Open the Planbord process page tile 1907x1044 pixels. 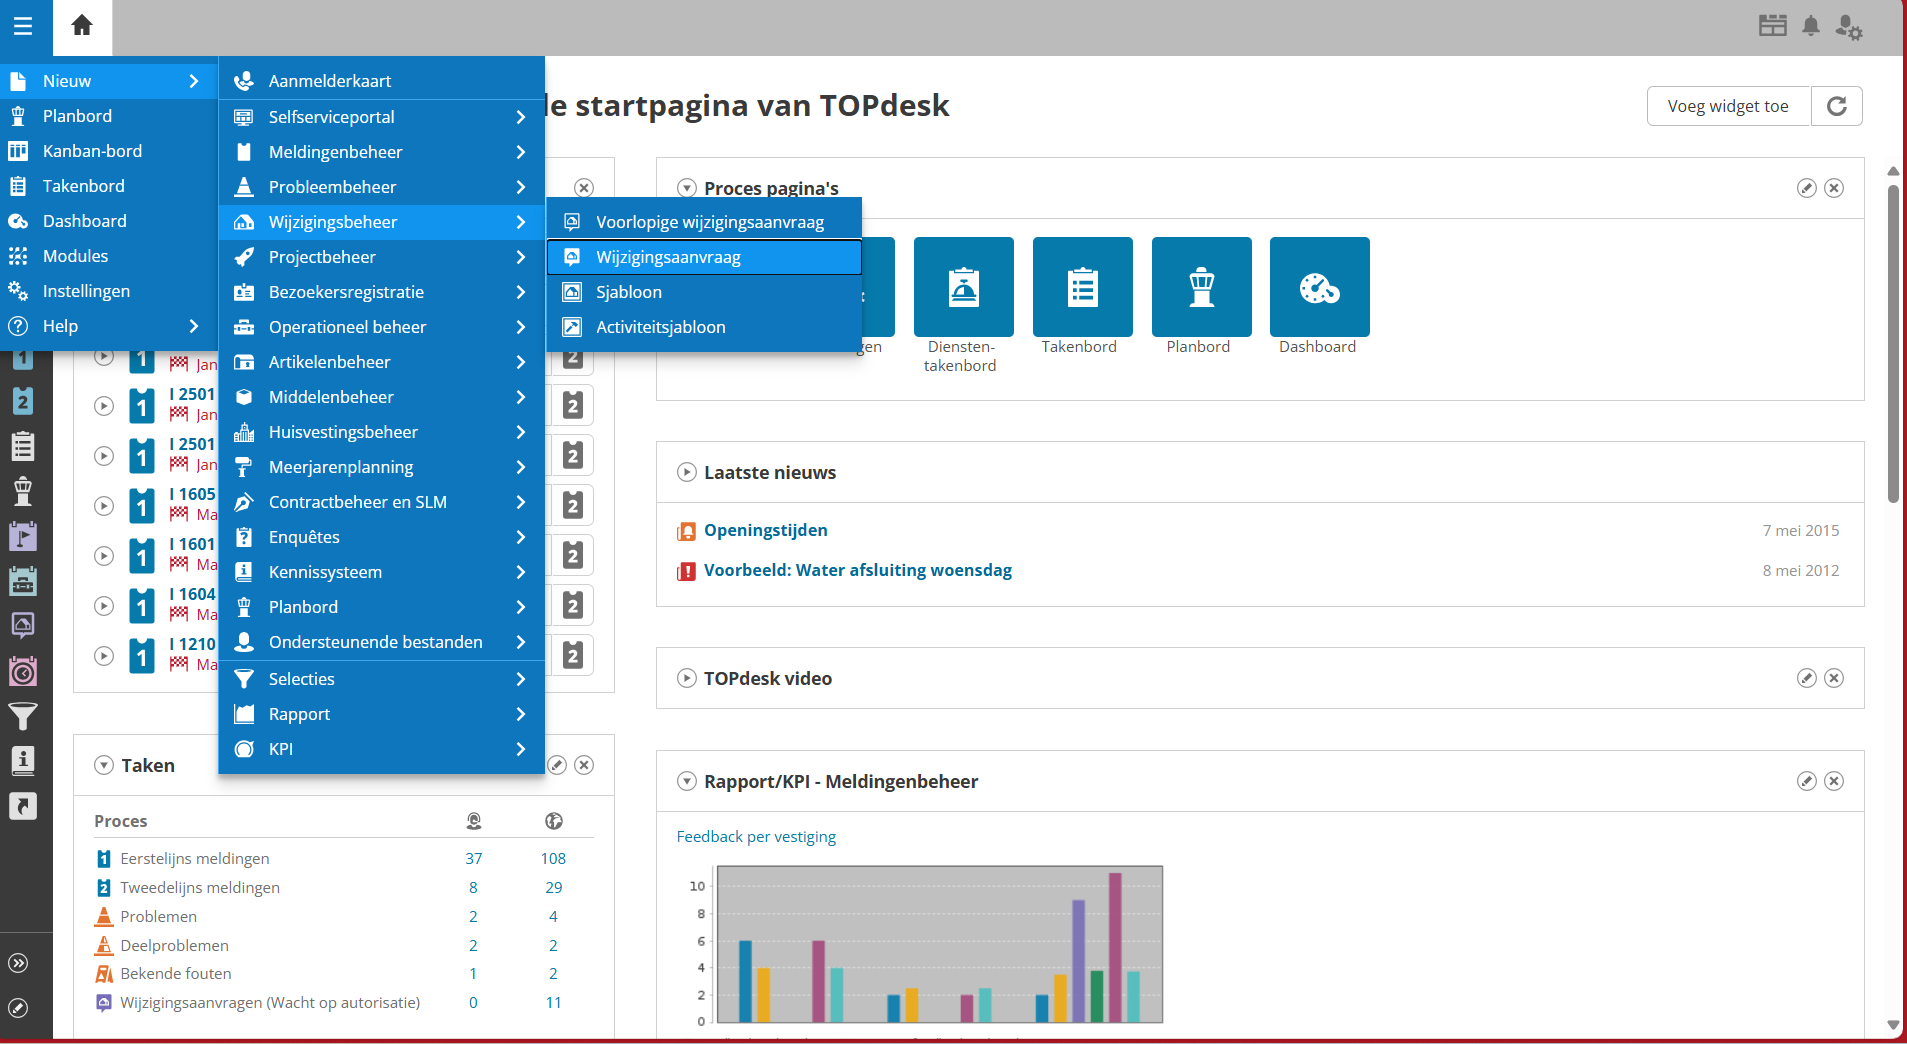click(x=1201, y=287)
